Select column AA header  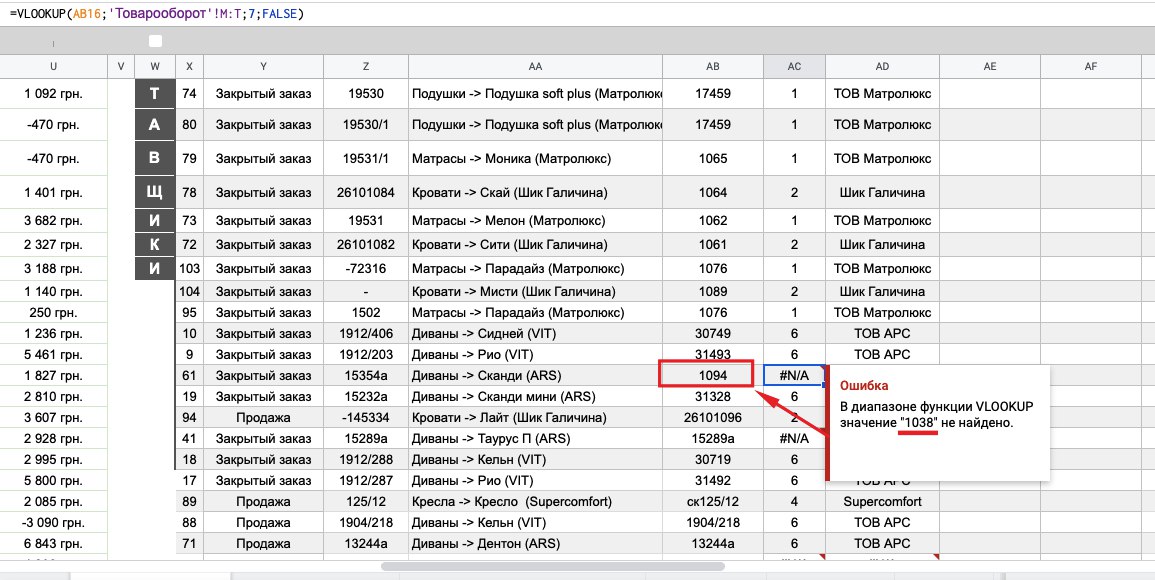coord(535,66)
